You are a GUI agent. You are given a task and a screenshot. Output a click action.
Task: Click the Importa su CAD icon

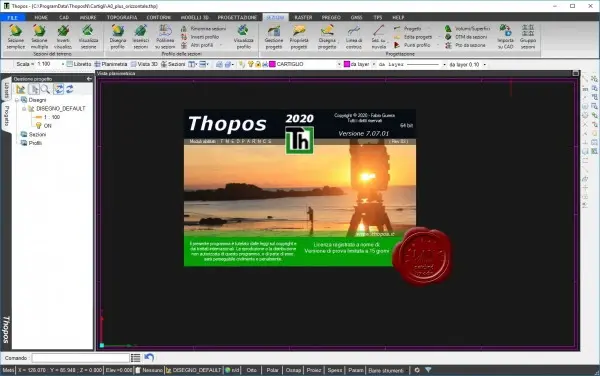pos(505,36)
